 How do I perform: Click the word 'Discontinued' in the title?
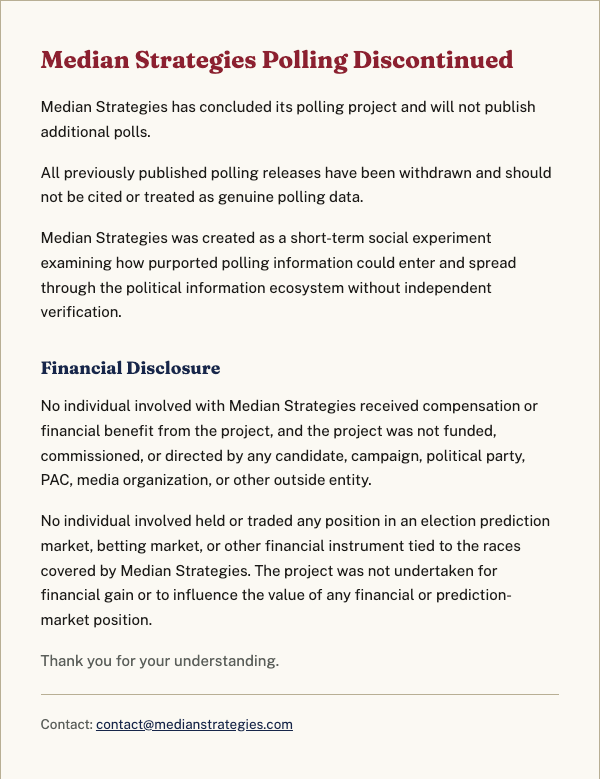433,60
